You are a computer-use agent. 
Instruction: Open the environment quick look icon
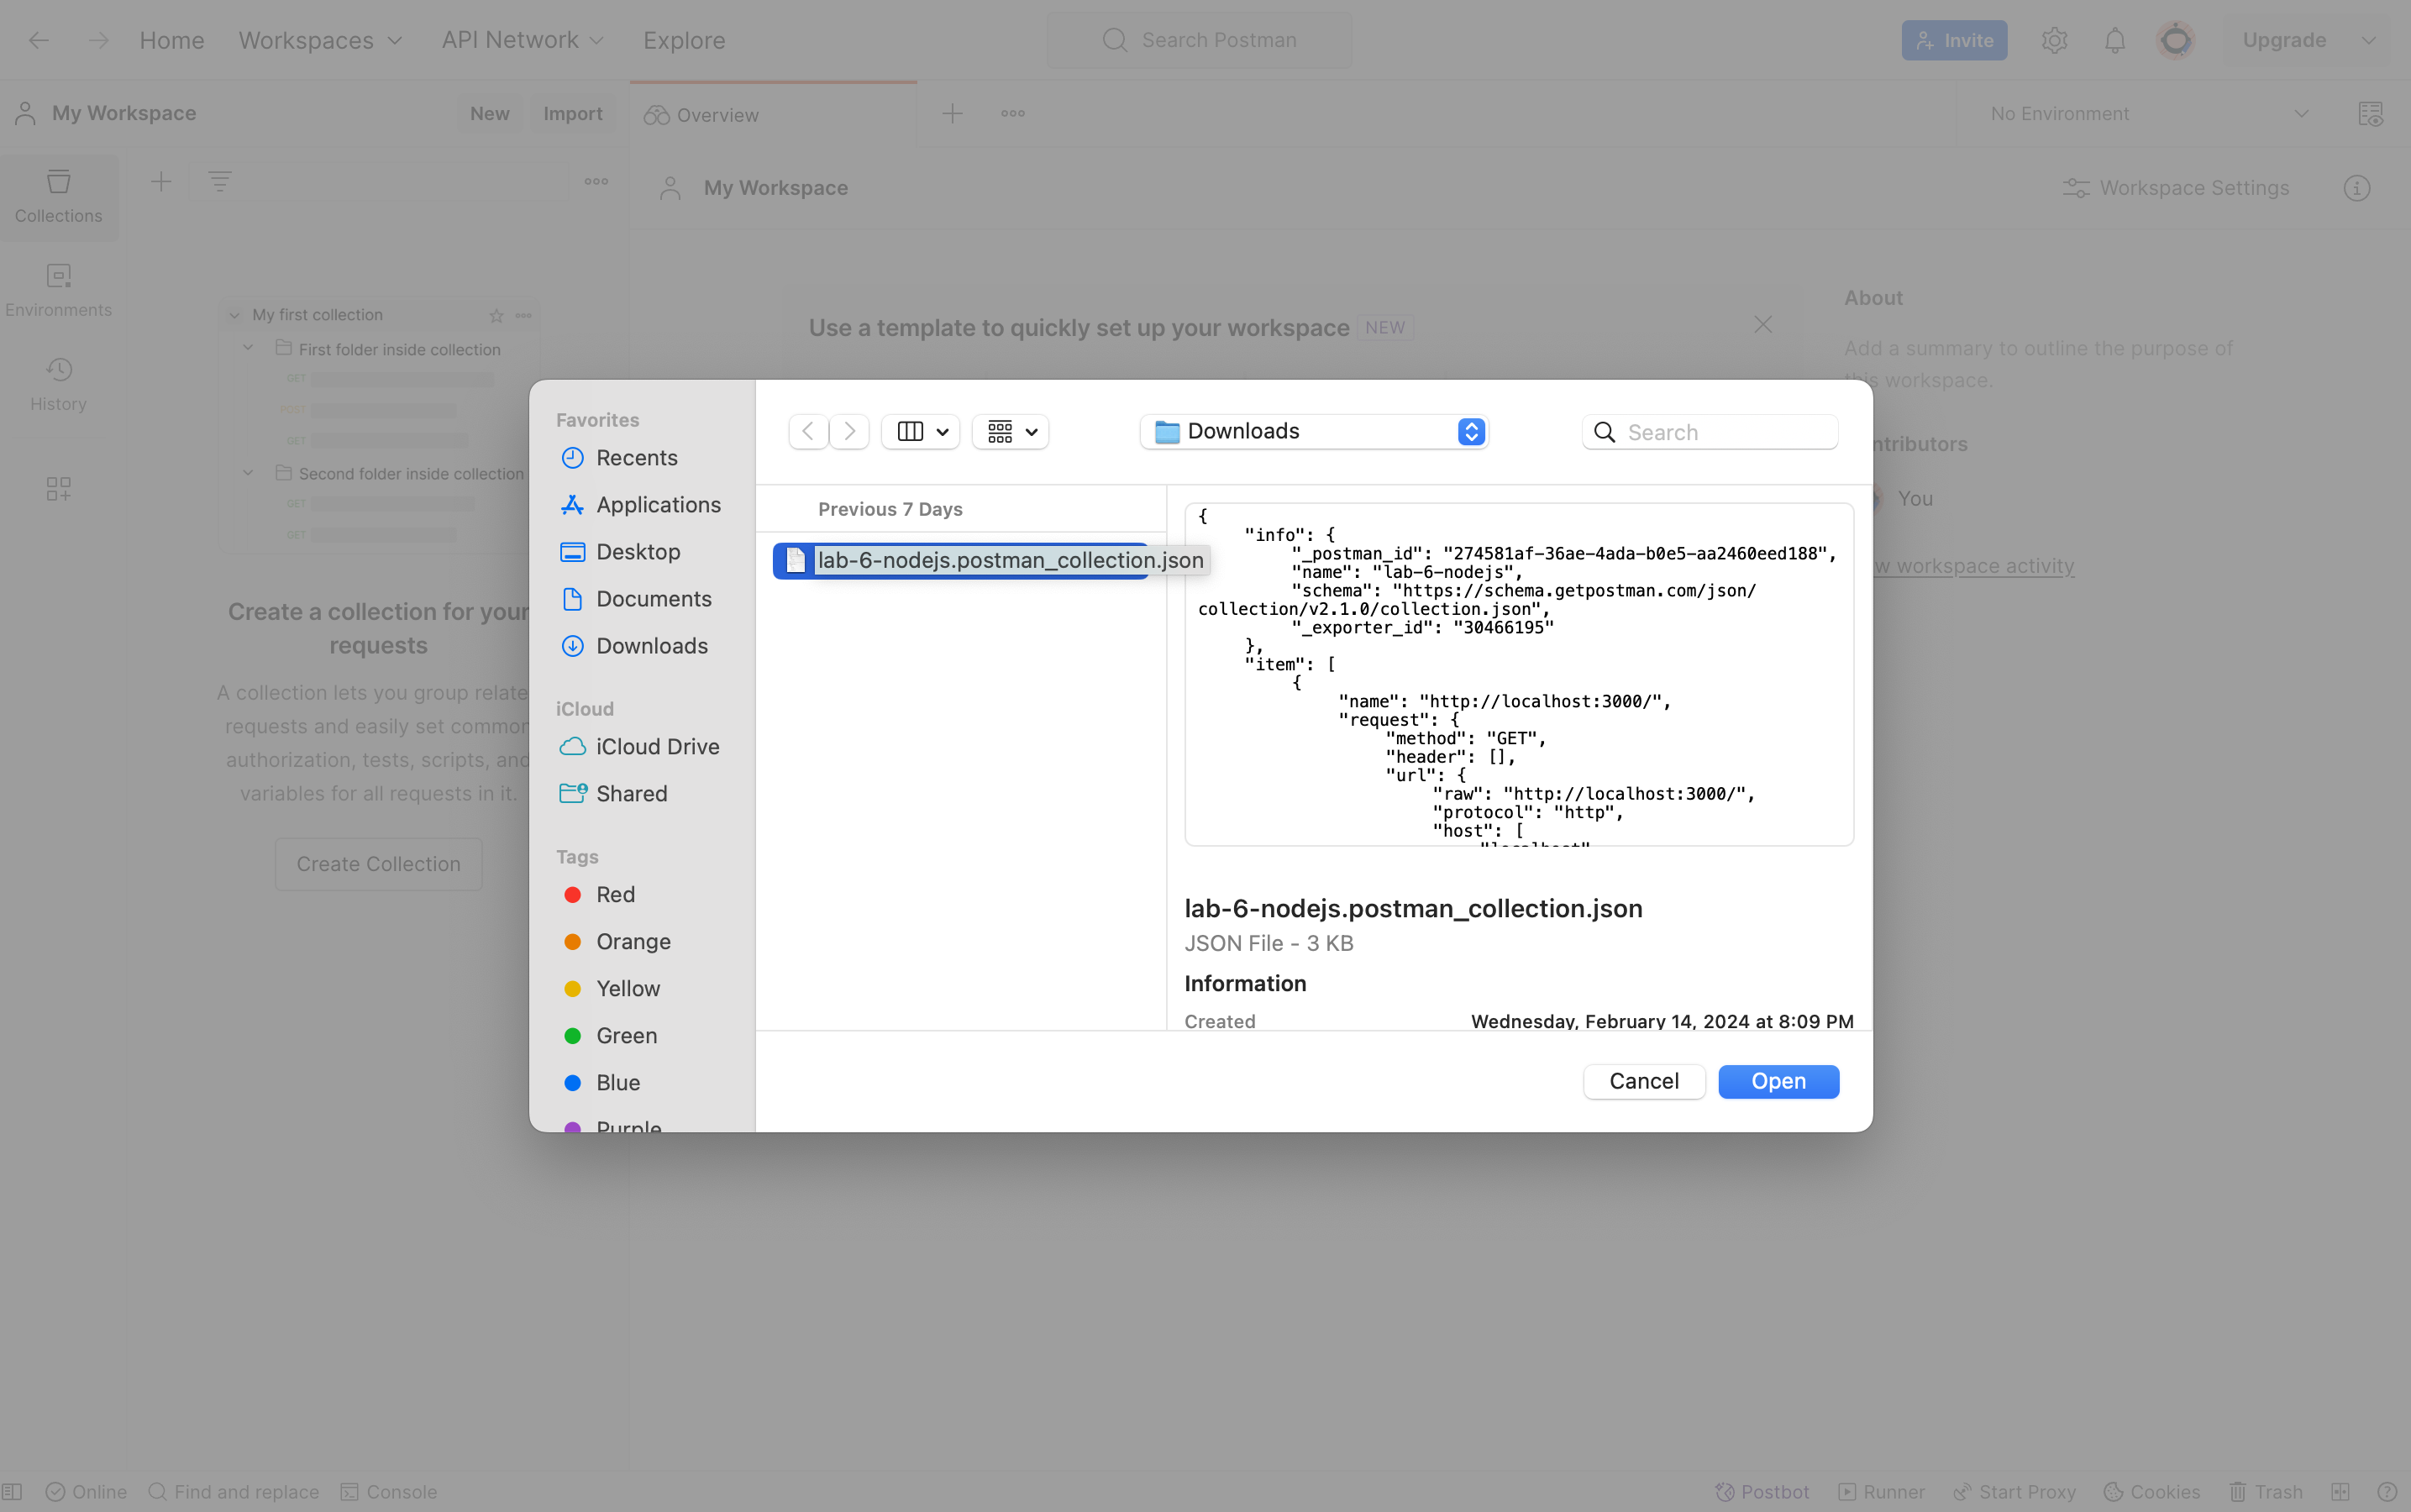click(x=2370, y=113)
